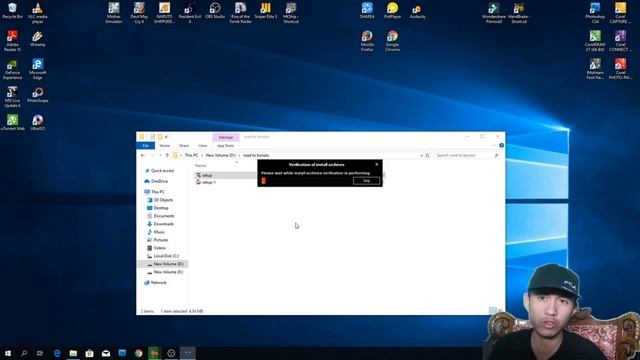Switch to the Home ribbon tab

point(164,146)
